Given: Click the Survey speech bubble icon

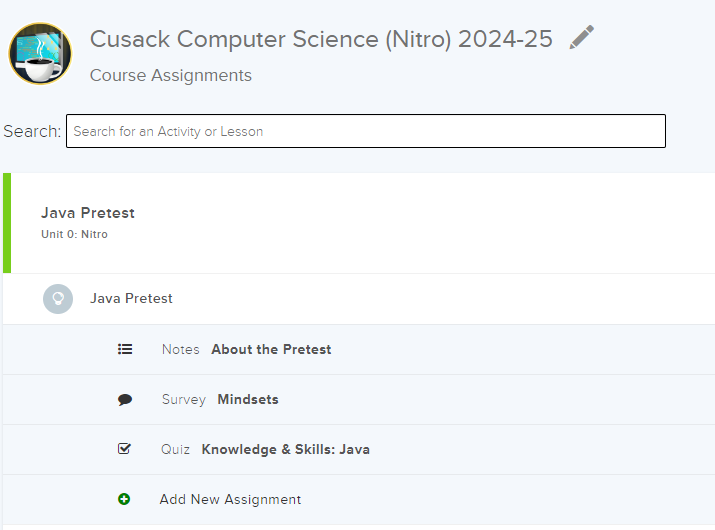Looking at the screenshot, I should 125,399.
